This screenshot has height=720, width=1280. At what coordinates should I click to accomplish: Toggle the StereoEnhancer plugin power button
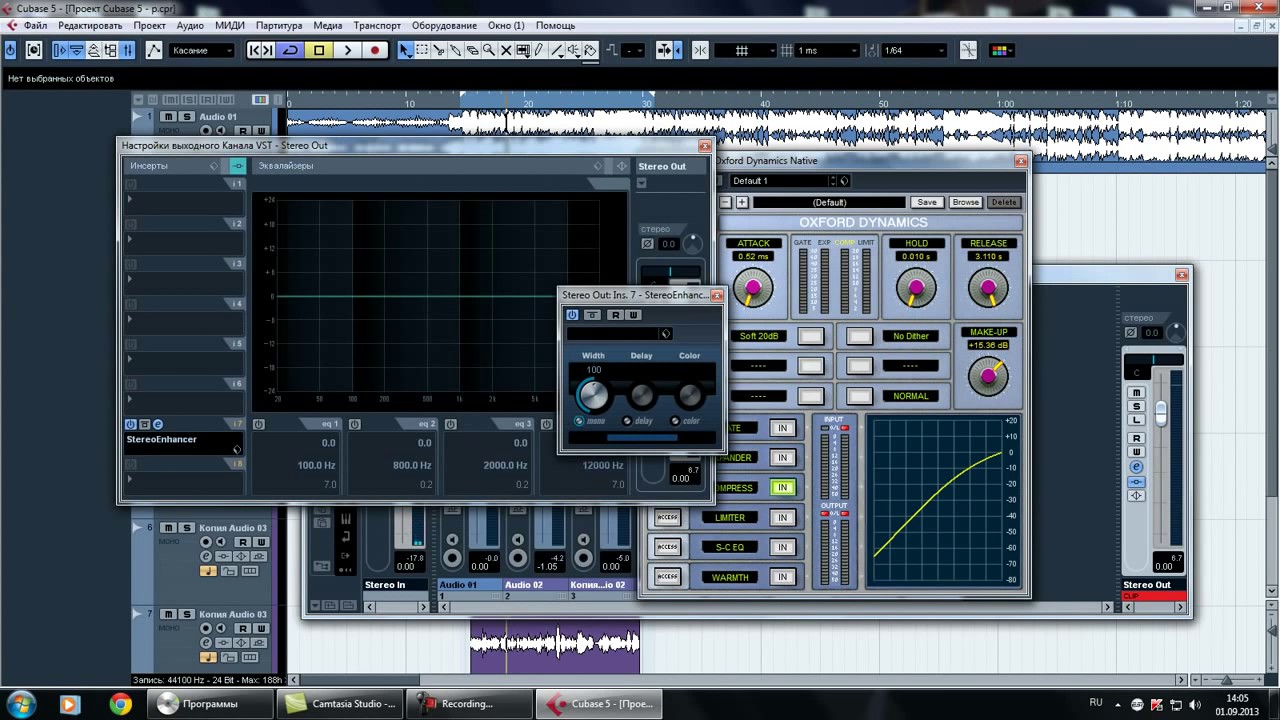(x=572, y=315)
